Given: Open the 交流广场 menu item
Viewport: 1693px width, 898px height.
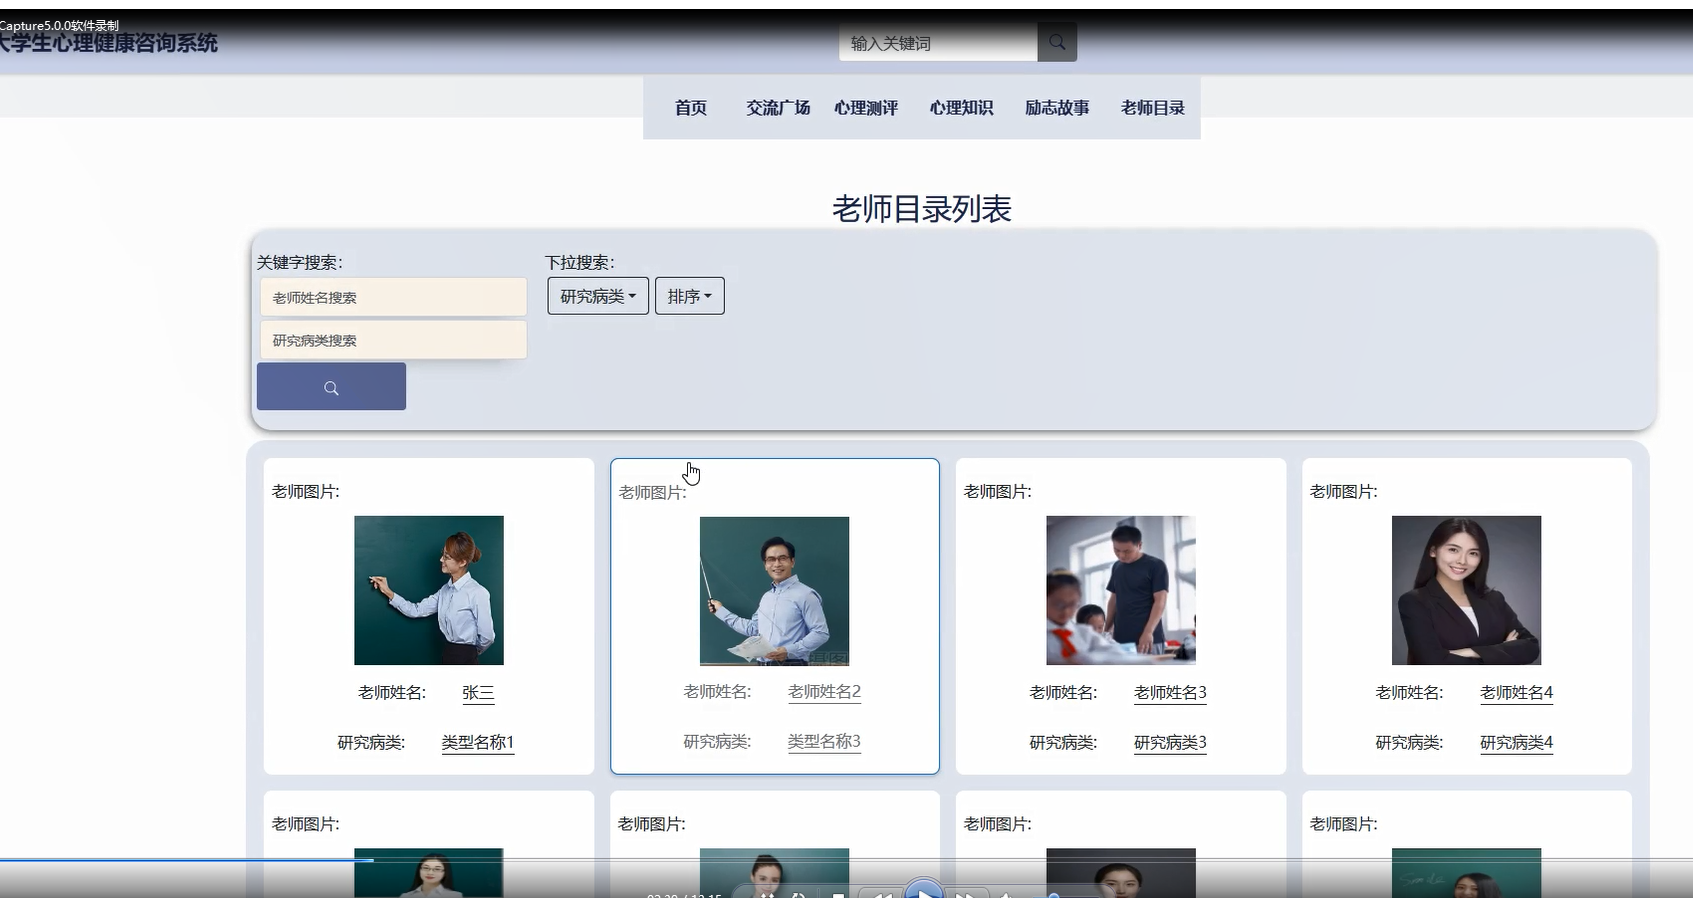Looking at the screenshot, I should coord(778,108).
